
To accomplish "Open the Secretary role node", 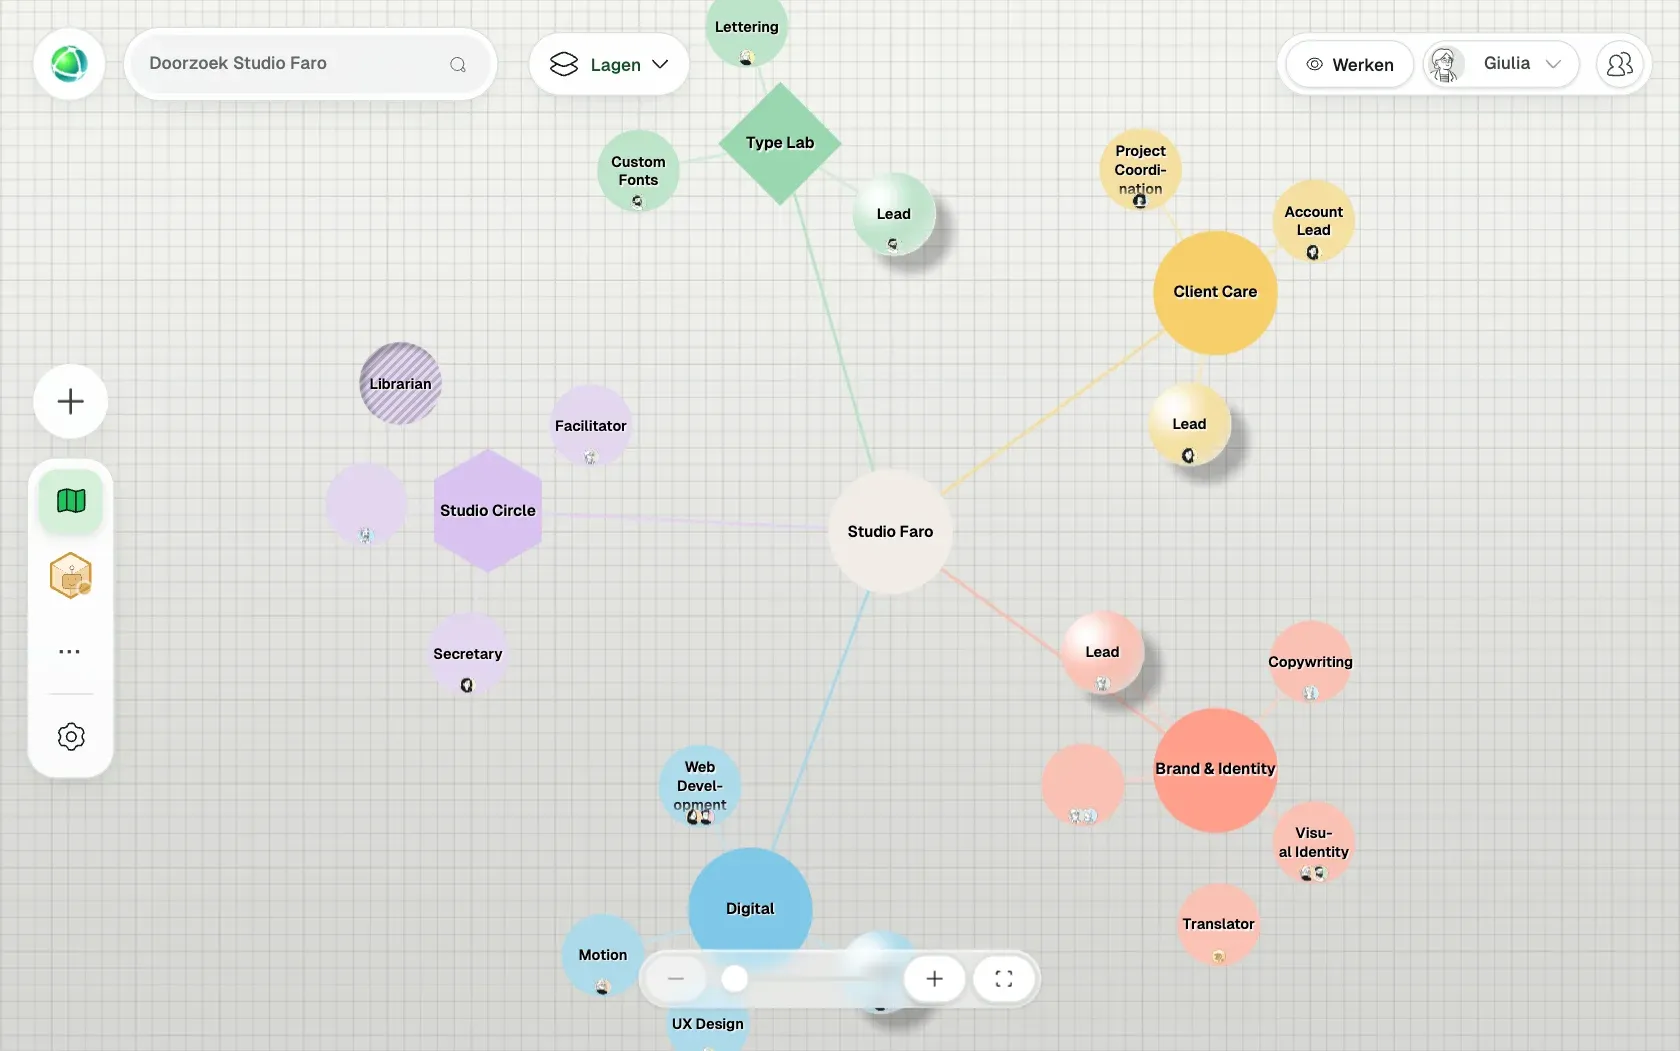I will click(467, 654).
